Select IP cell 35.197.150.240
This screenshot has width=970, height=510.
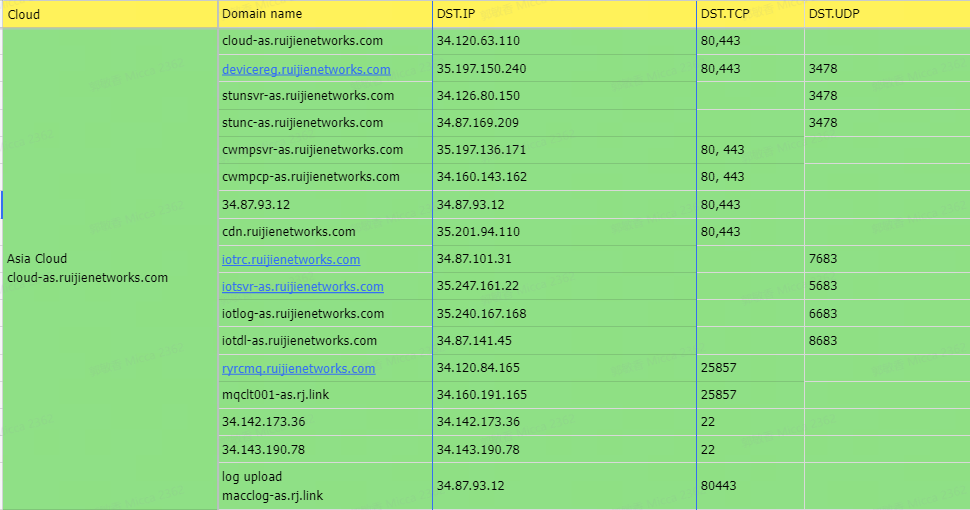coord(564,69)
